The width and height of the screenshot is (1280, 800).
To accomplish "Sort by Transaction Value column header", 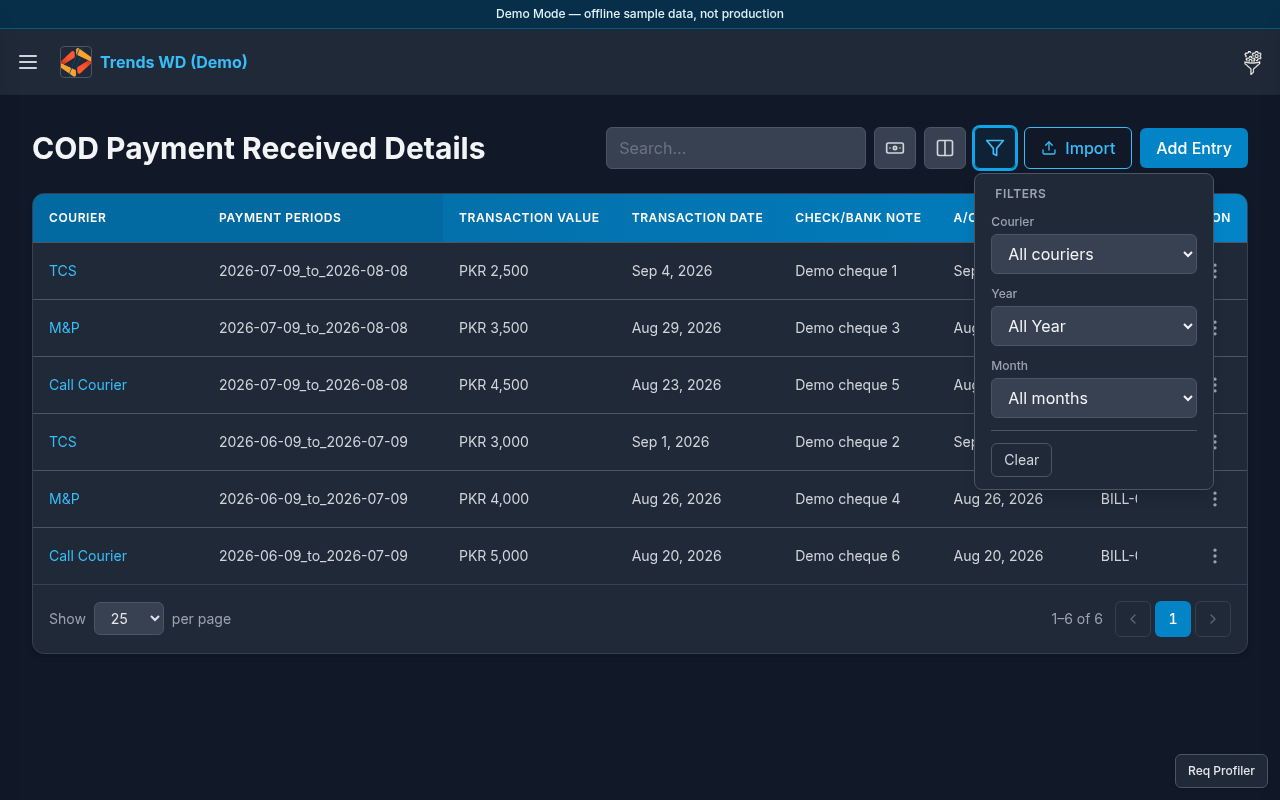I will click(x=529, y=218).
